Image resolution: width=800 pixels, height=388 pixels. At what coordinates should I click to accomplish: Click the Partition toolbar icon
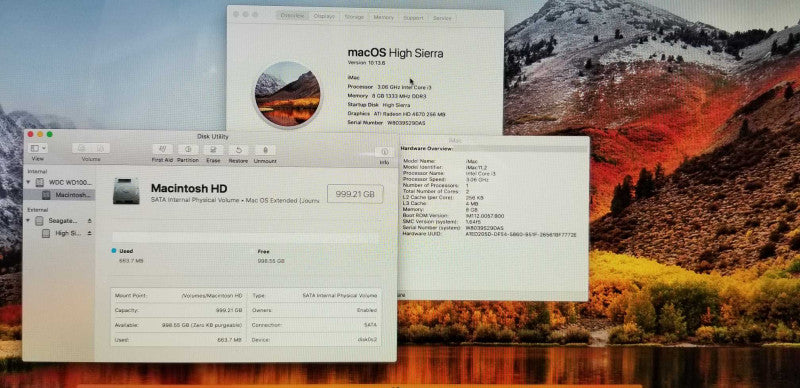188,150
